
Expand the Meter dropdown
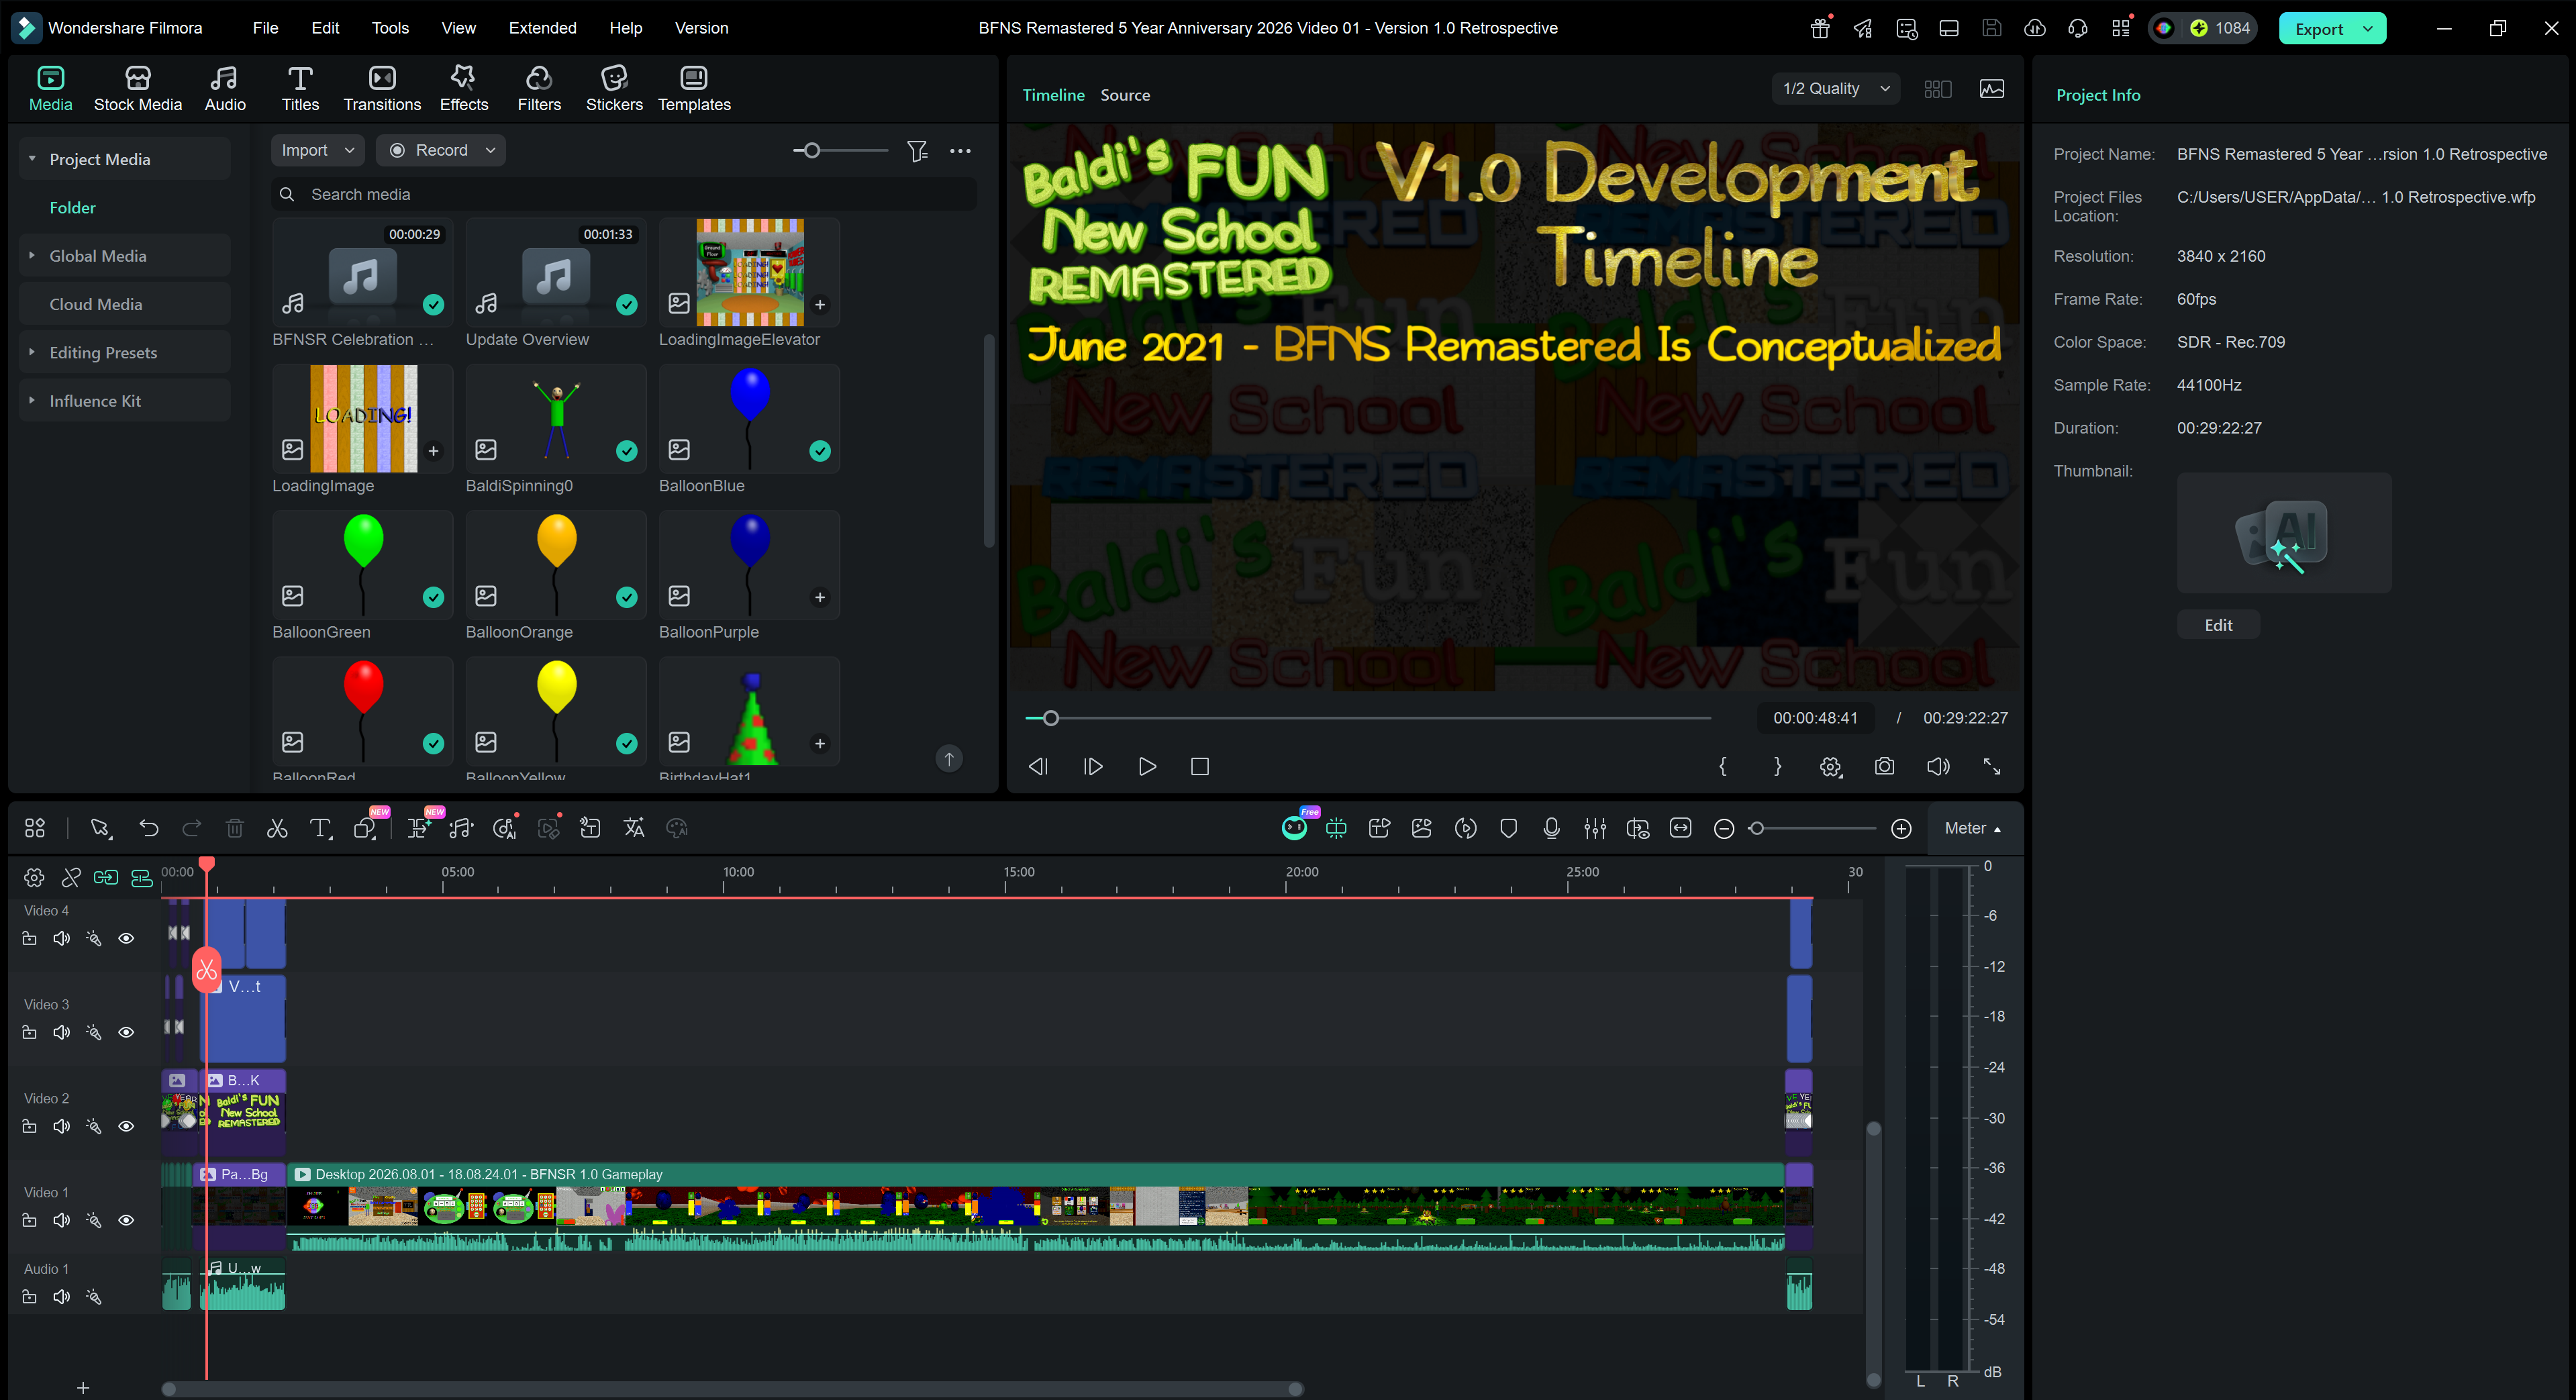[1972, 828]
